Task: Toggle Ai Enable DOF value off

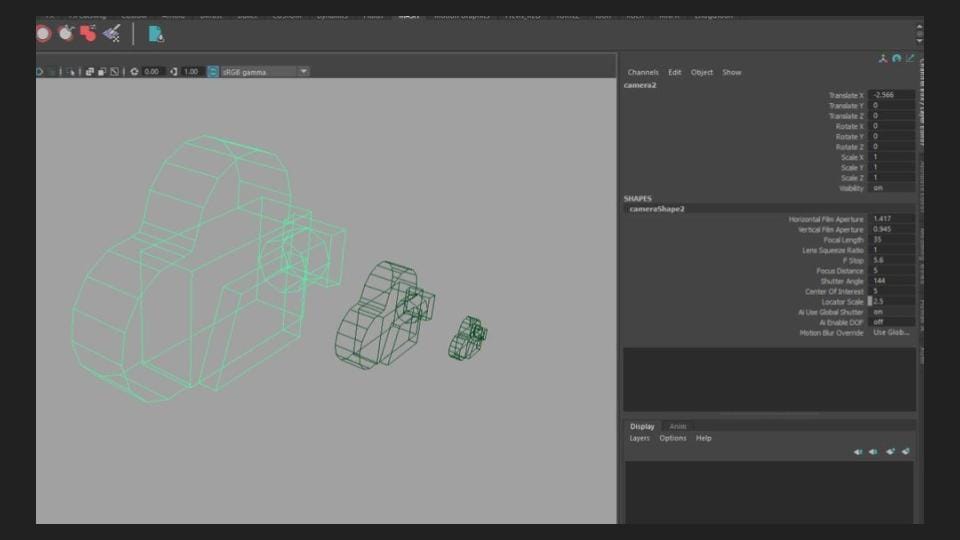Action: 891,322
